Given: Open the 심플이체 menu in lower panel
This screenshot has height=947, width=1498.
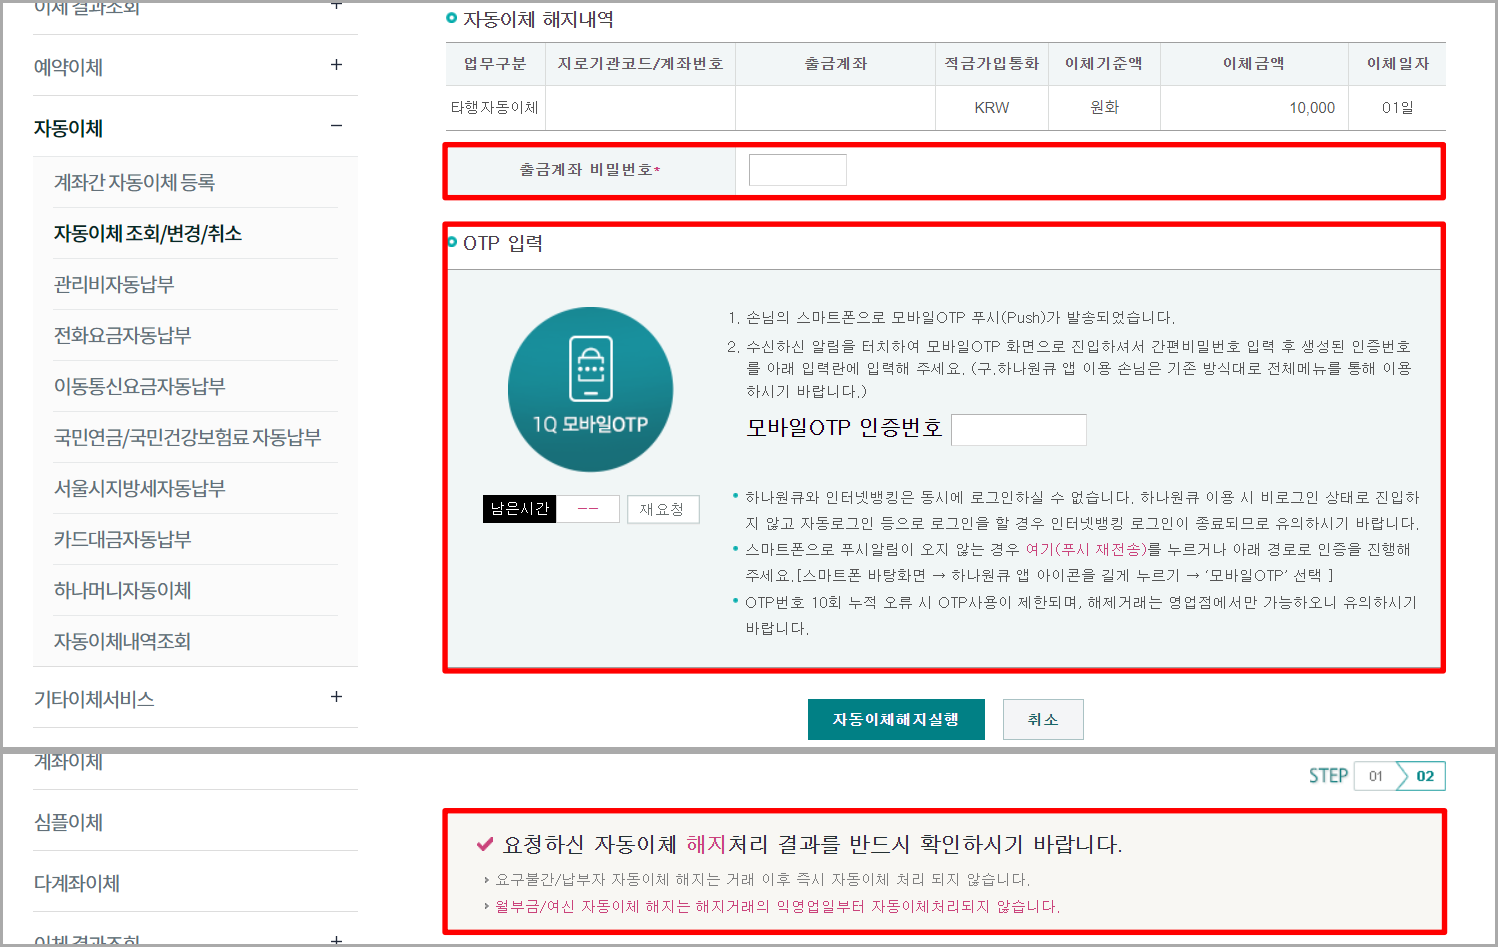Looking at the screenshot, I should (68, 822).
